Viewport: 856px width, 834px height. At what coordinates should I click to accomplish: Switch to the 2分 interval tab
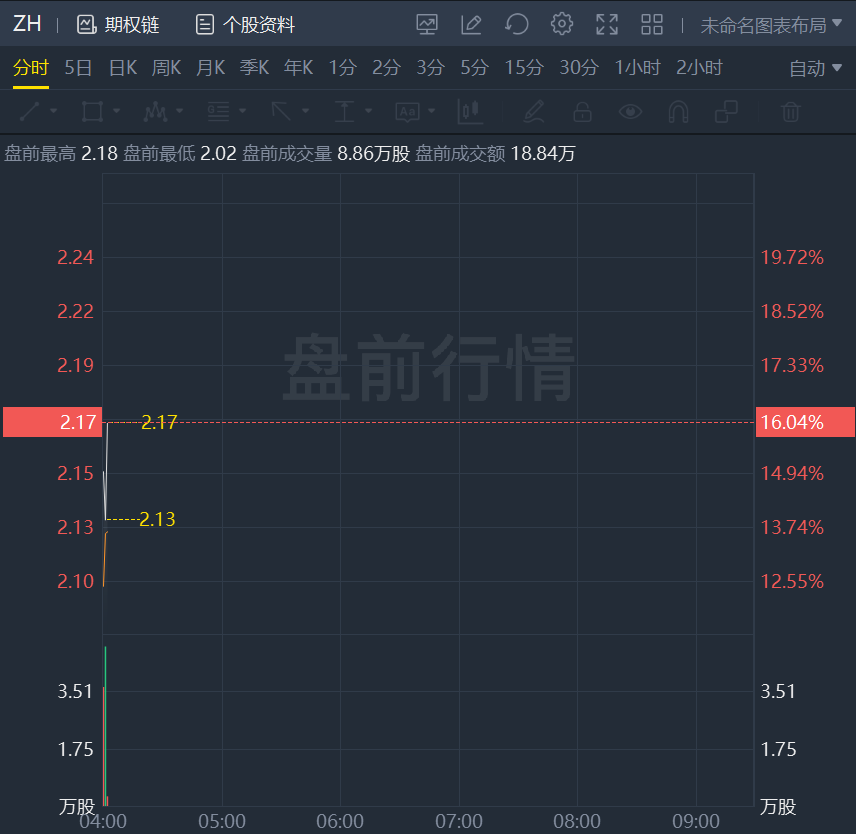coord(387,68)
